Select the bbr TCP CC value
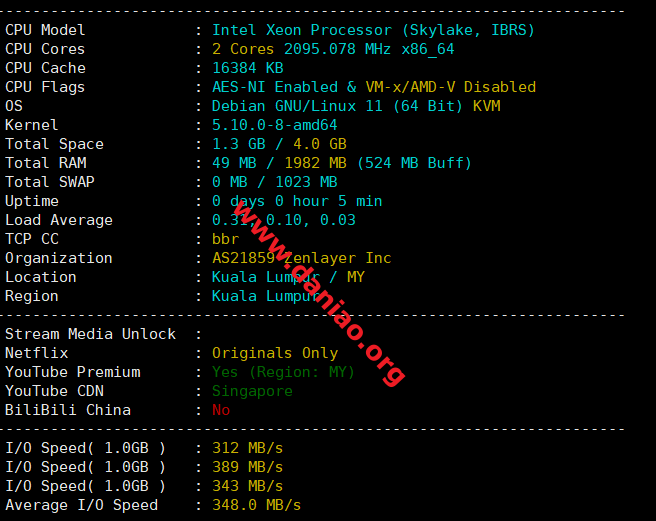 (226, 239)
